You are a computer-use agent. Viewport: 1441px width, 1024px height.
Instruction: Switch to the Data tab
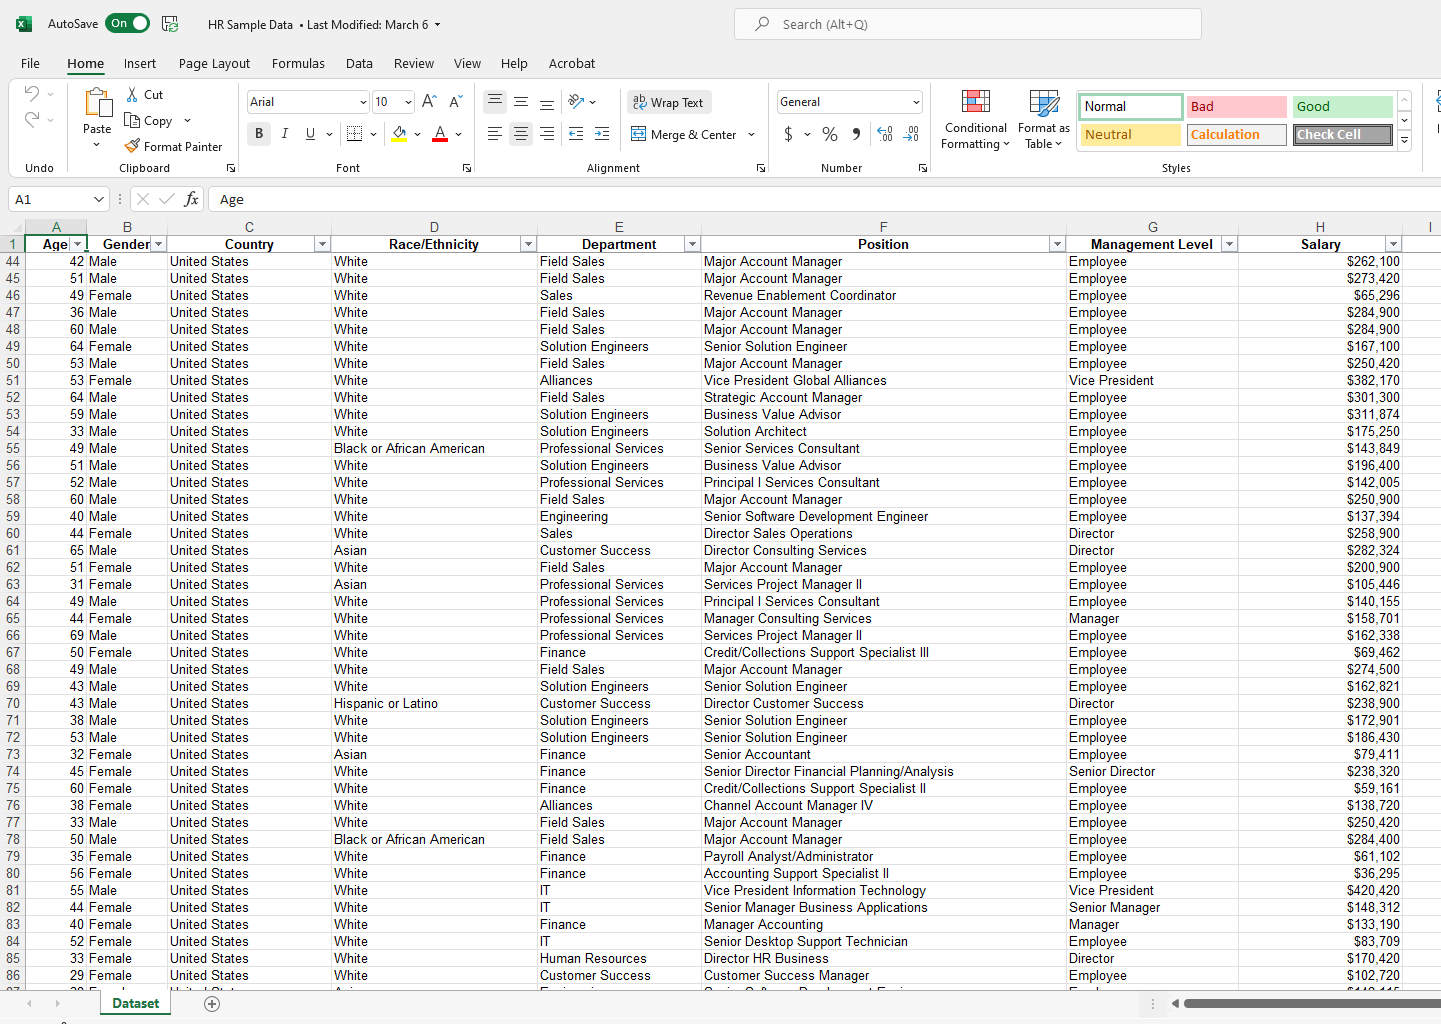[x=359, y=63]
